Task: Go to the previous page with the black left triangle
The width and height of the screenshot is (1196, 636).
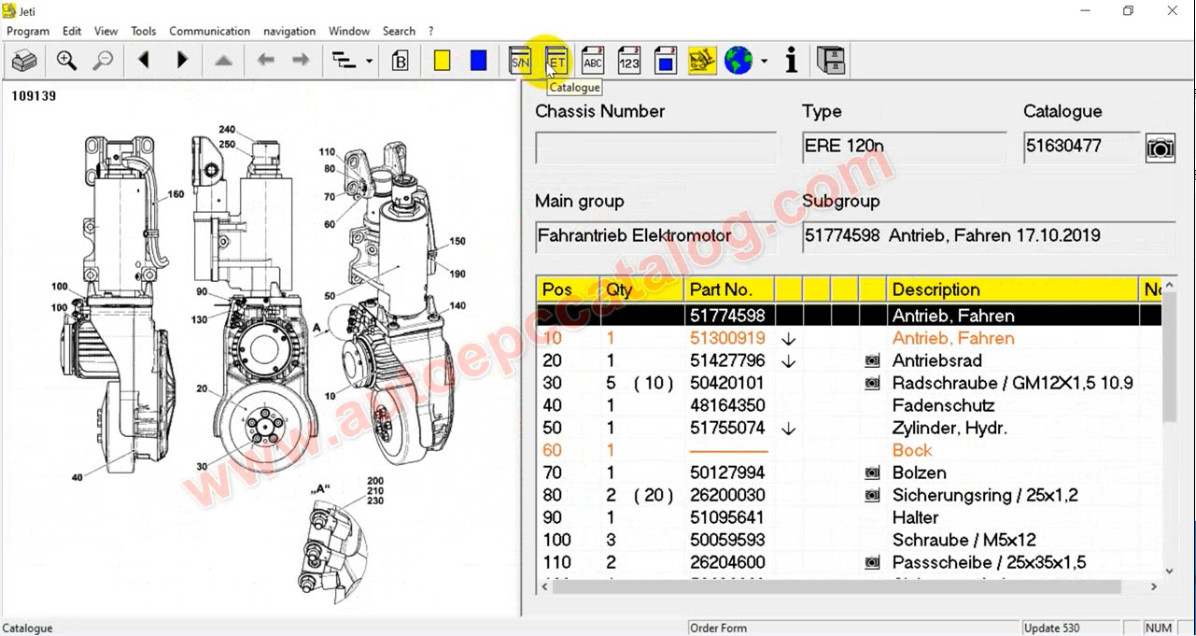Action: 143,59
